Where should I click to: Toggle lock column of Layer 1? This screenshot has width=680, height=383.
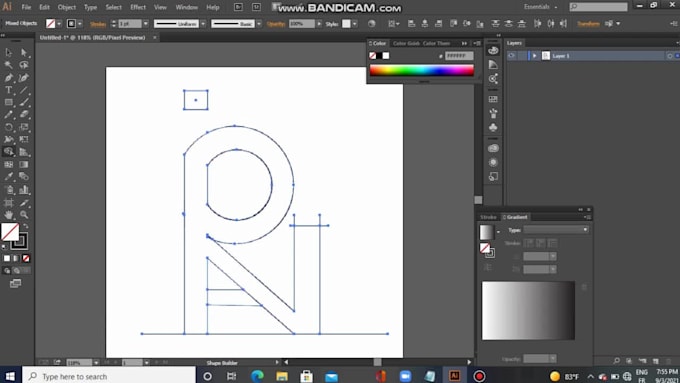522,56
